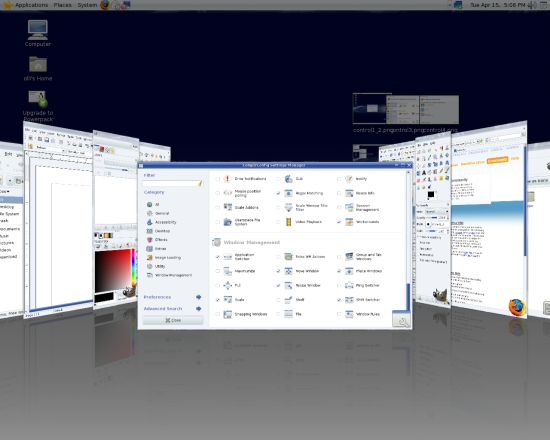Enable the Maximumize plugin checkbox
This screenshot has width=550, height=440.
pos(217,271)
